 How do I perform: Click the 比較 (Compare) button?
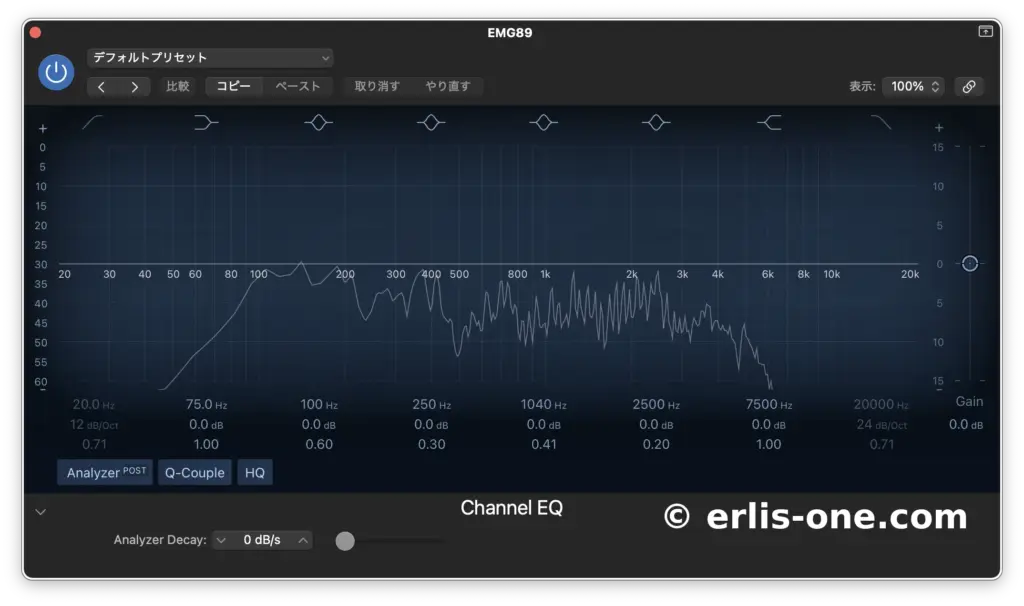tap(178, 86)
